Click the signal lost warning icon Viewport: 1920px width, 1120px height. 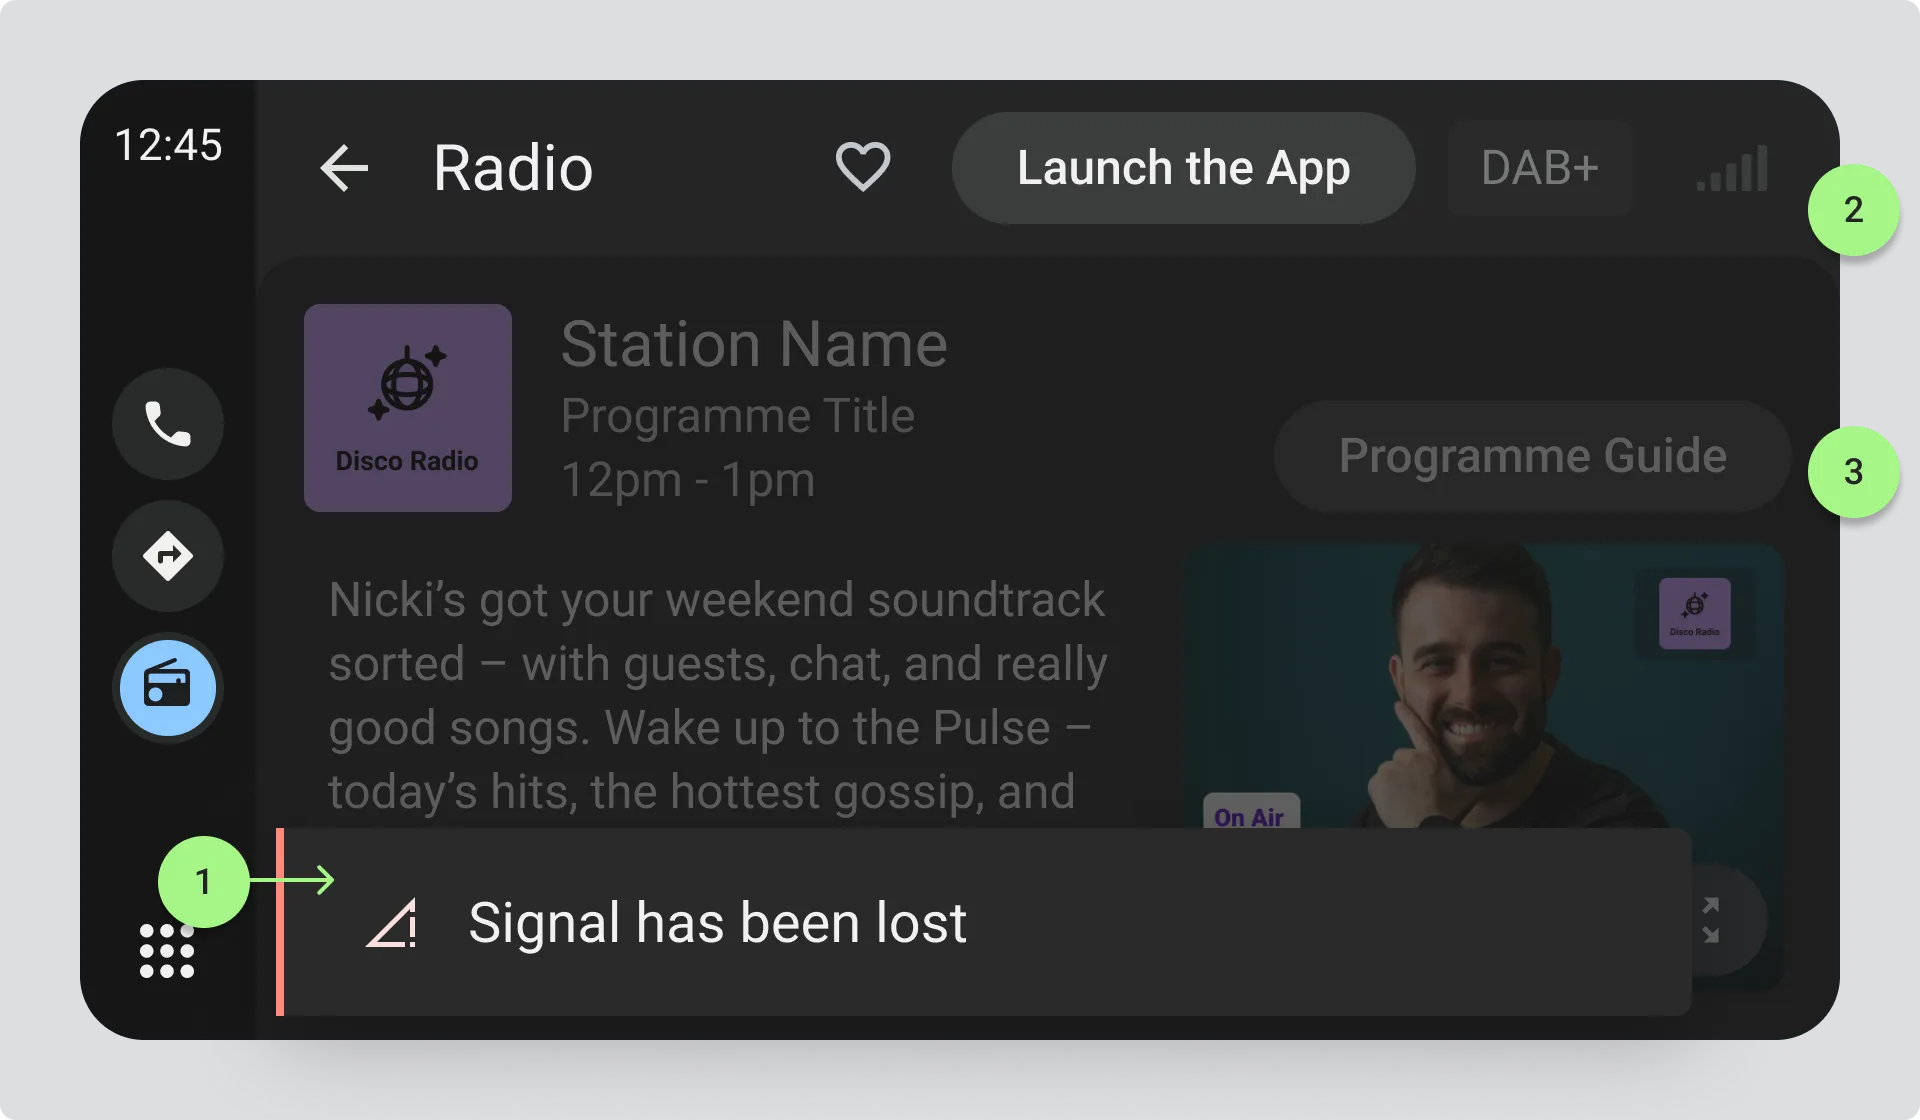pyautogui.click(x=392, y=923)
